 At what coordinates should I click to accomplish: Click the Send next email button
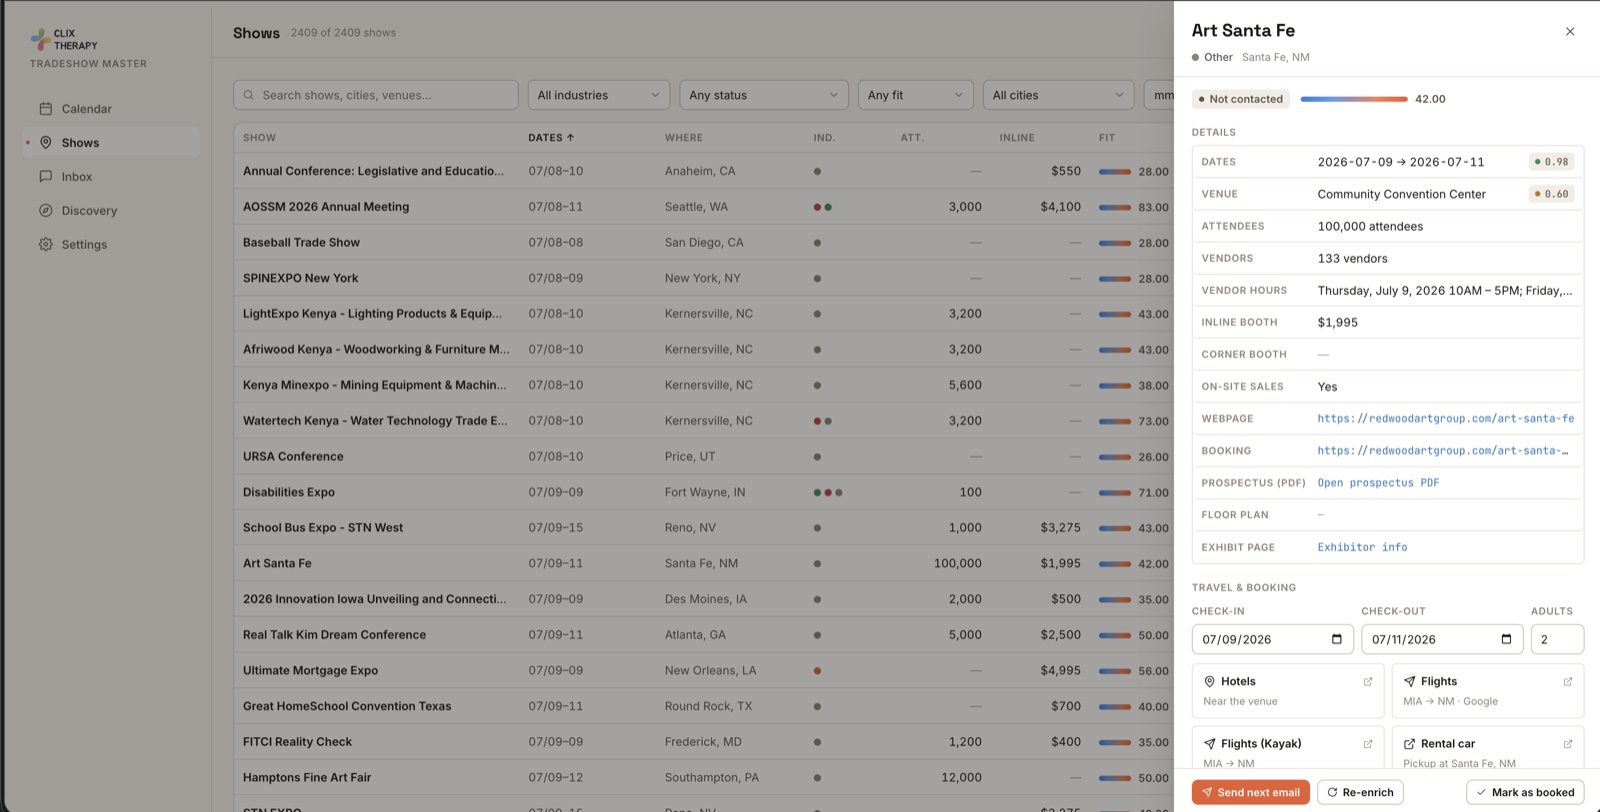(1251, 792)
